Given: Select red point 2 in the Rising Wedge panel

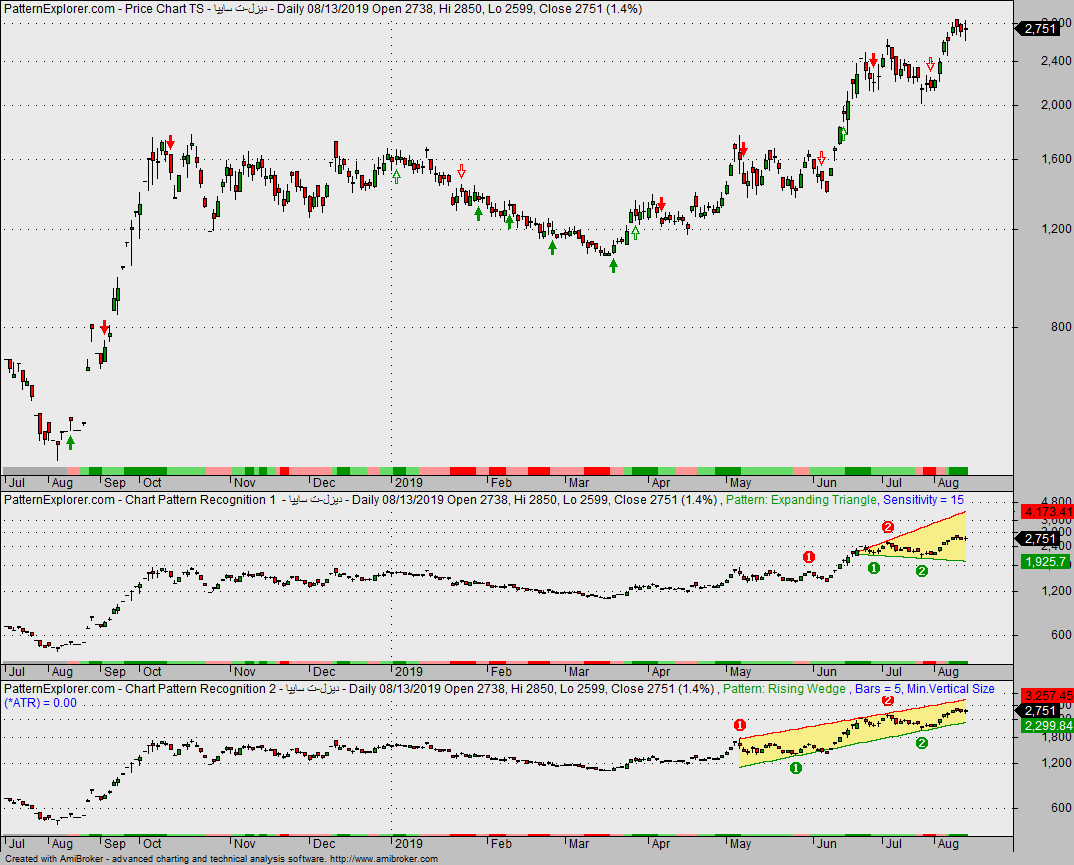Looking at the screenshot, I should tap(888, 700).
